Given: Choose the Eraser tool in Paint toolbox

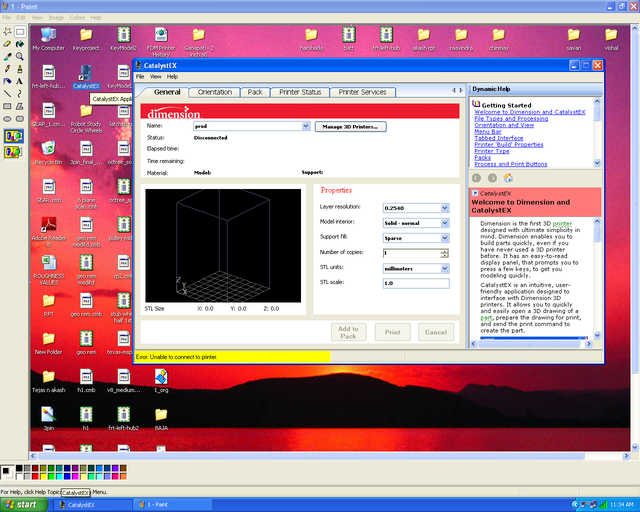Looking at the screenshot, I should click(7, 44).
